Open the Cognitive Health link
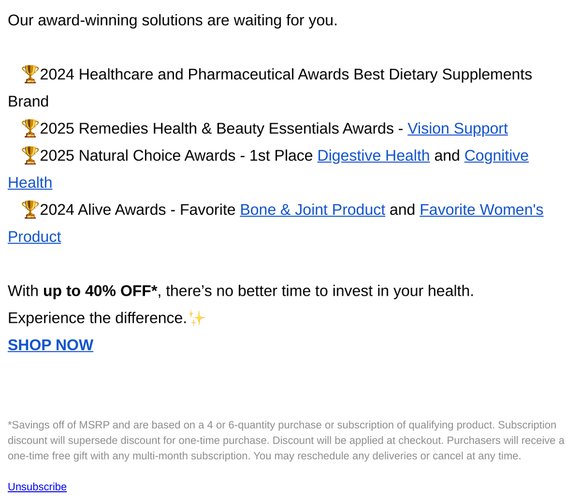The image size is (580, 504). click(x=496, y=156)
